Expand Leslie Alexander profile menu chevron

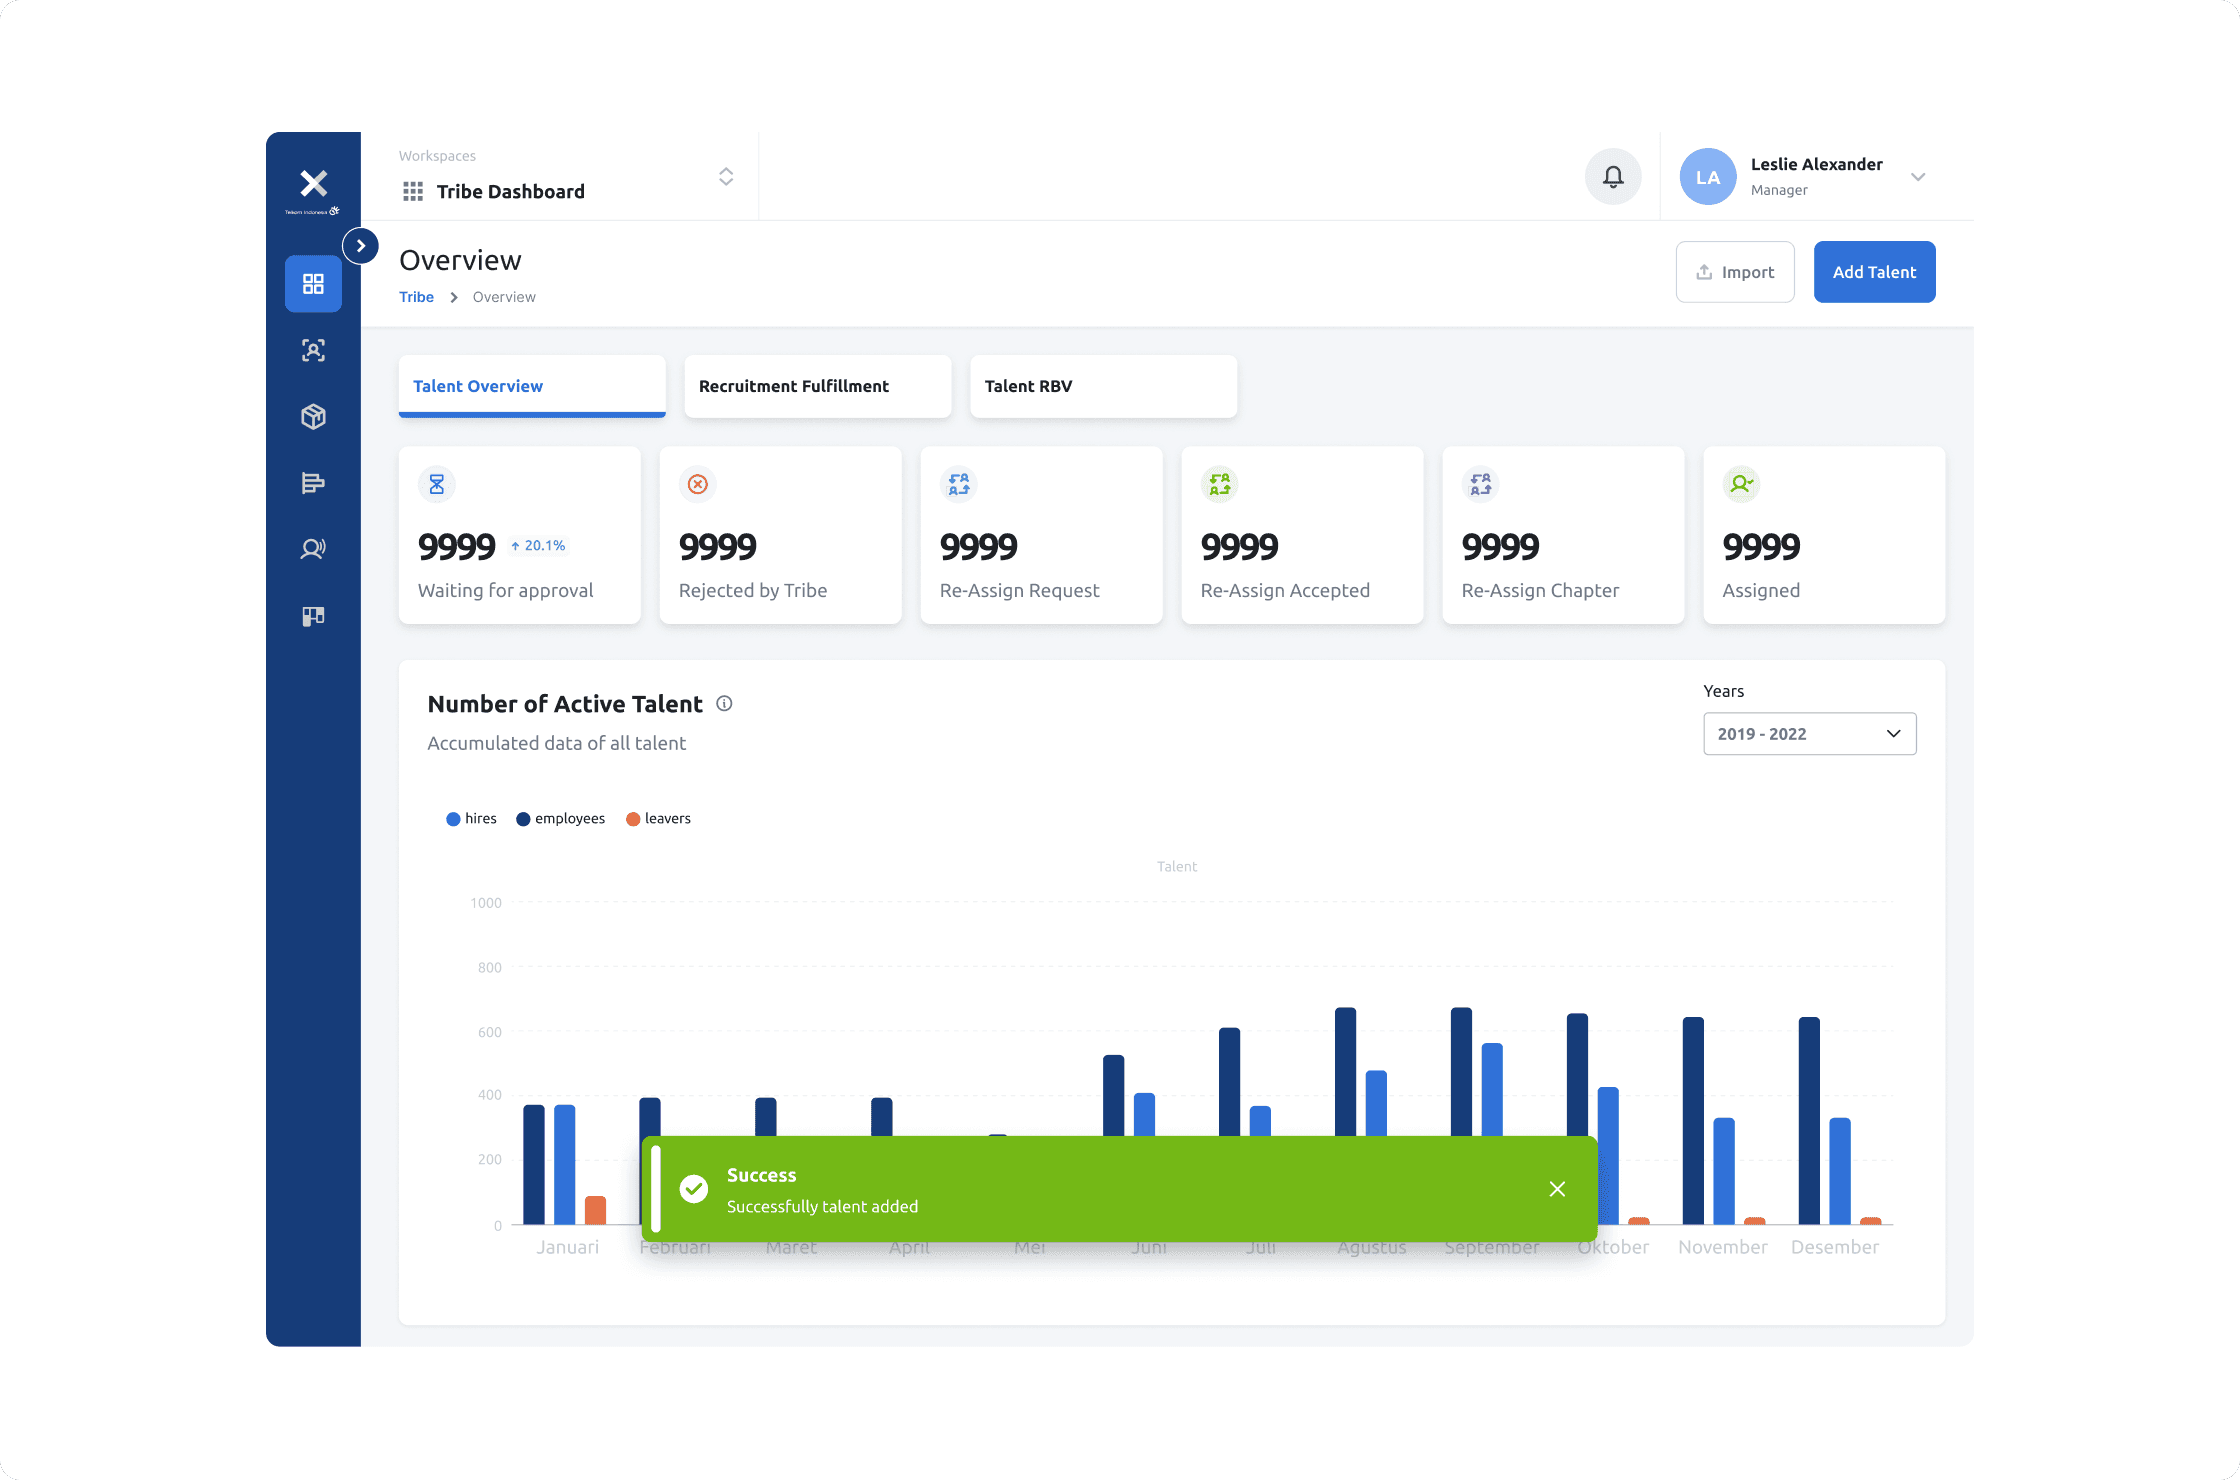coord(1917,177)
